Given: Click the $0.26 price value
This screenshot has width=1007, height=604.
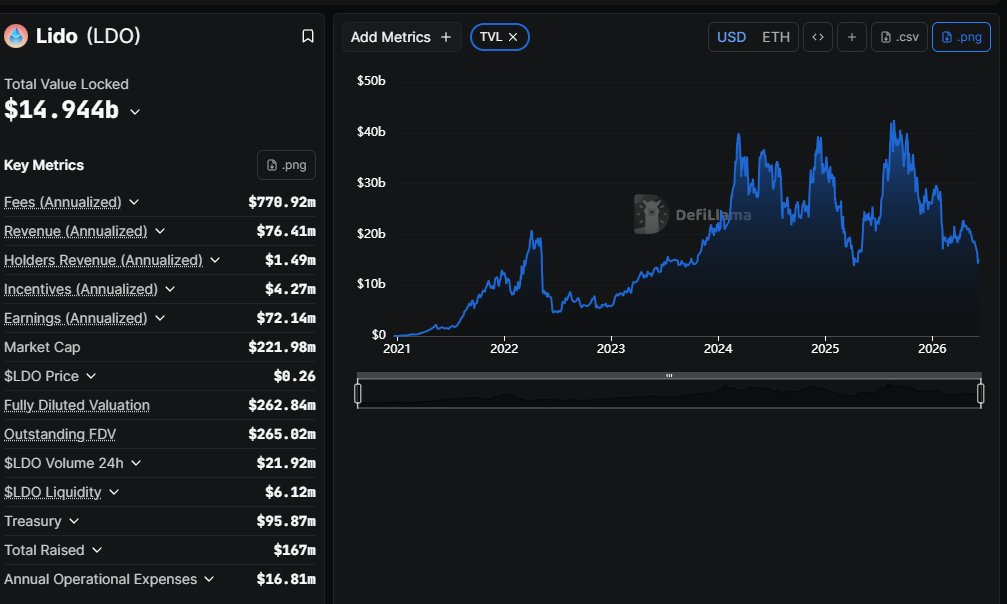Looking at the screenshot, I should [x=294, y=376].
